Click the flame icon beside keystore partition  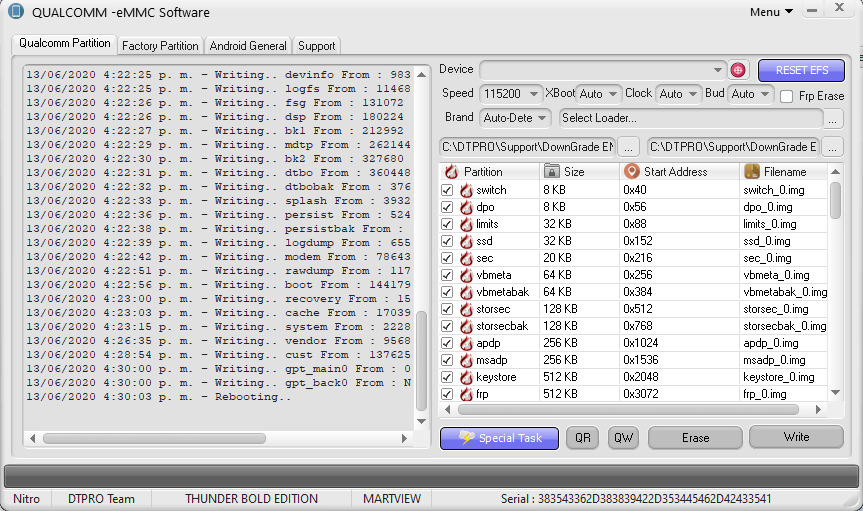[466, 377]
